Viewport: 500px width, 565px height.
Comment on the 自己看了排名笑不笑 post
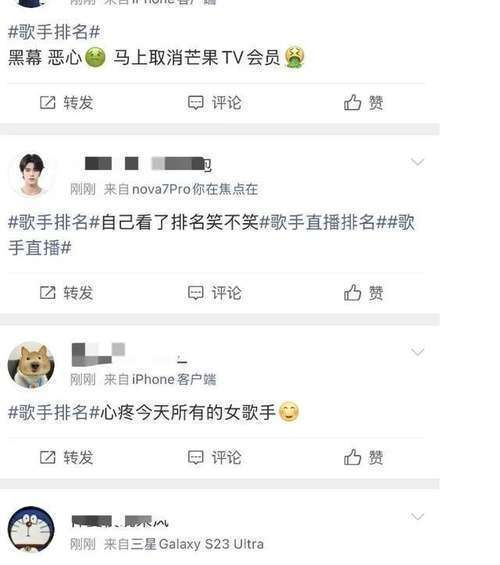click(x=215, y=293)
